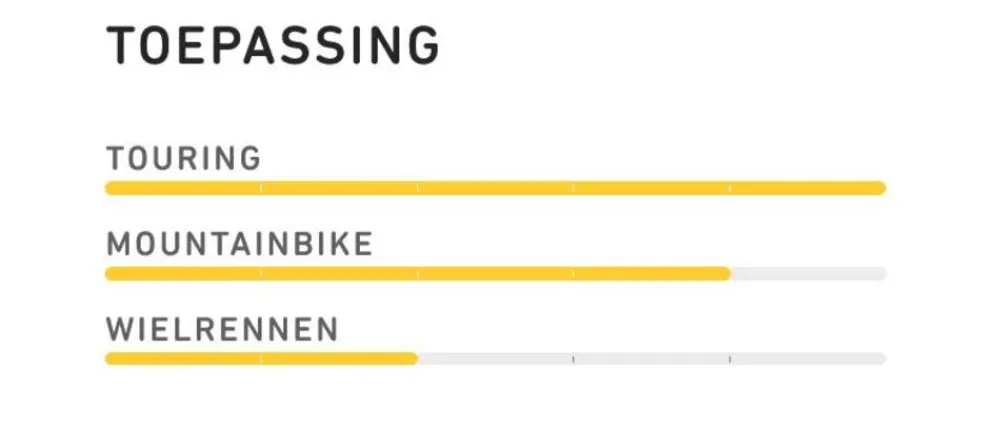Screen dimensions: 1000x444
Task: Click the first tick on the Wielrennen bar
Action: click(x=261, y=359)
